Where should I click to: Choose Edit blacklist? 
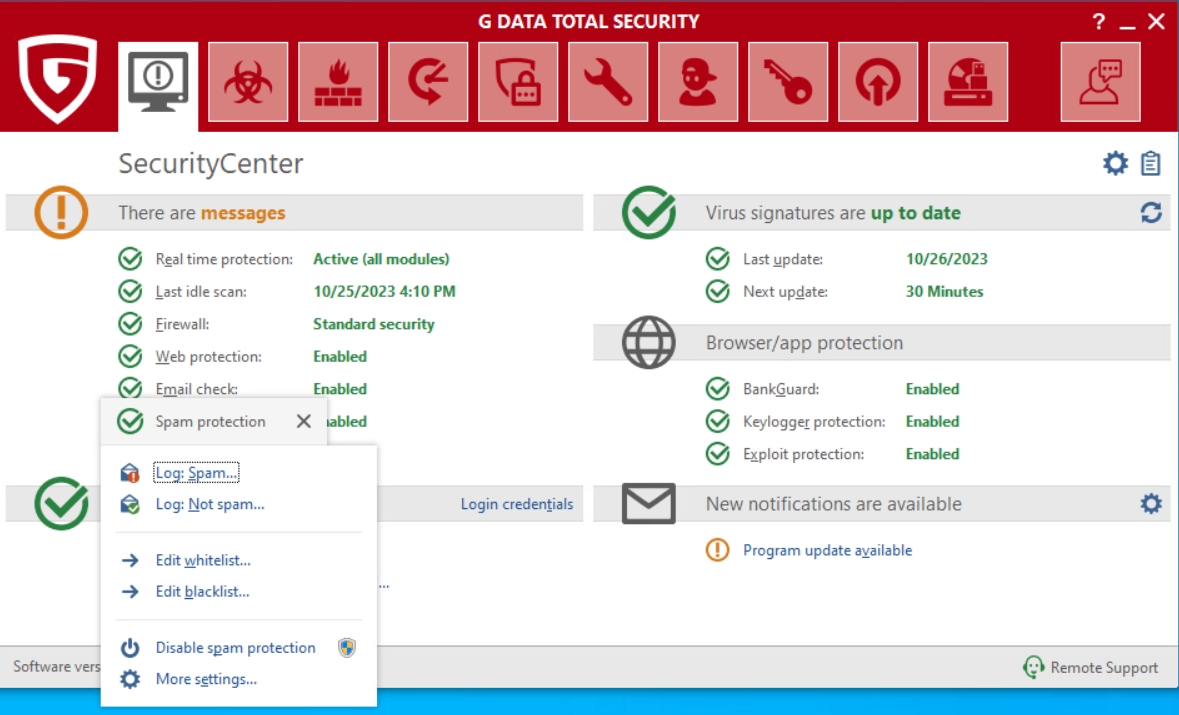202,592
